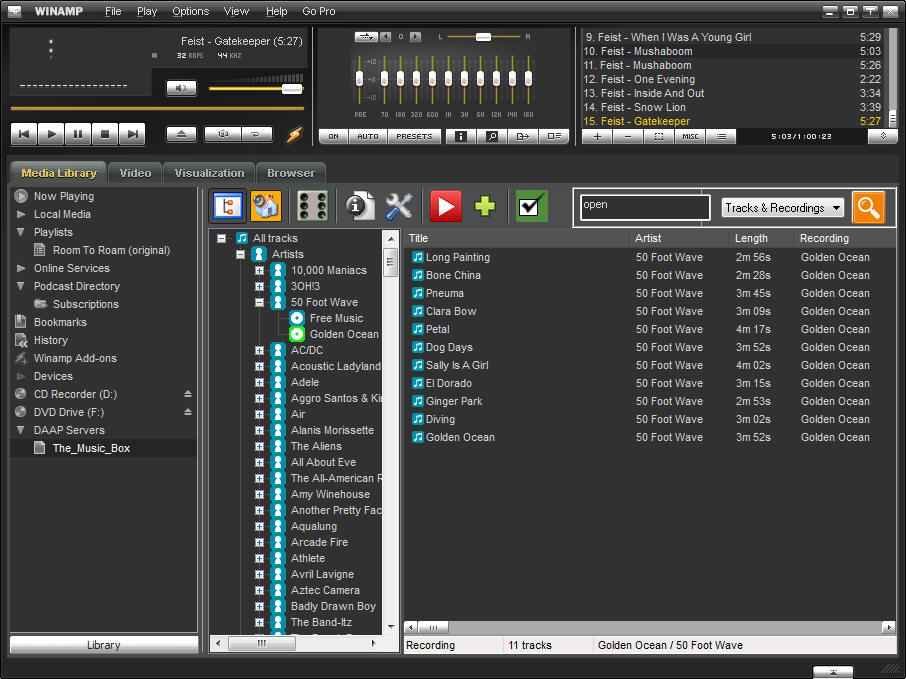Switch to the Browser tab
The width and height of the screenshot is (906, 679).
(291, 173)
